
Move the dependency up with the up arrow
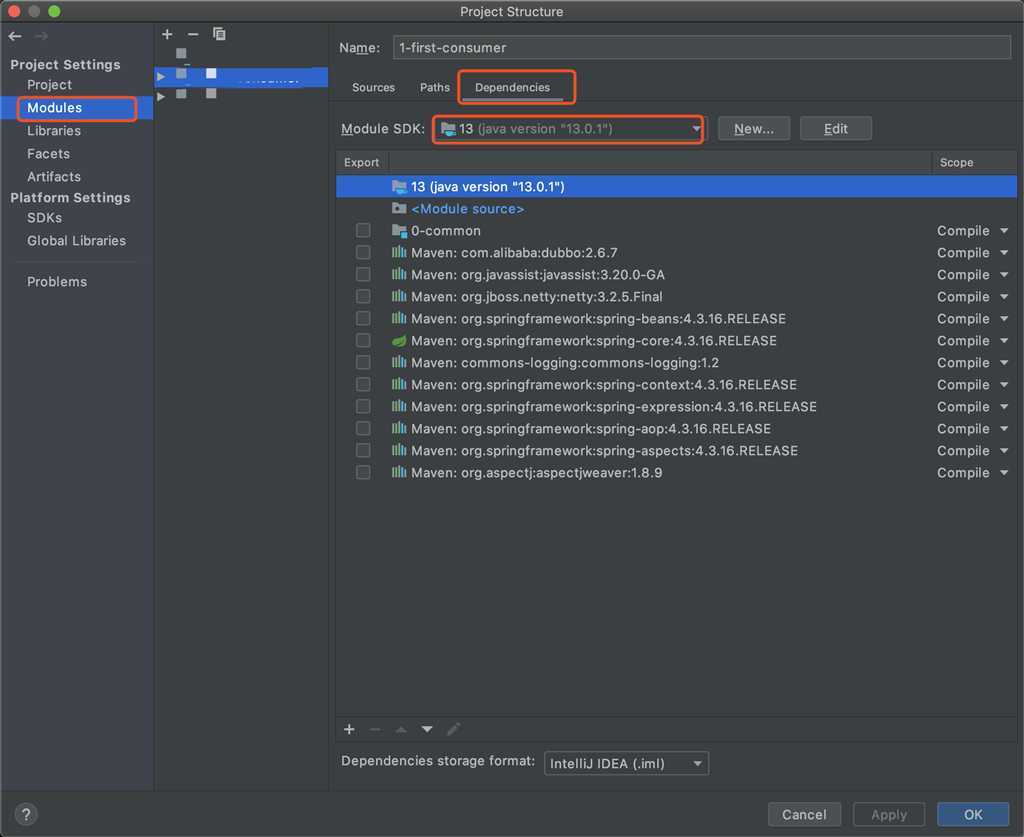401,729
